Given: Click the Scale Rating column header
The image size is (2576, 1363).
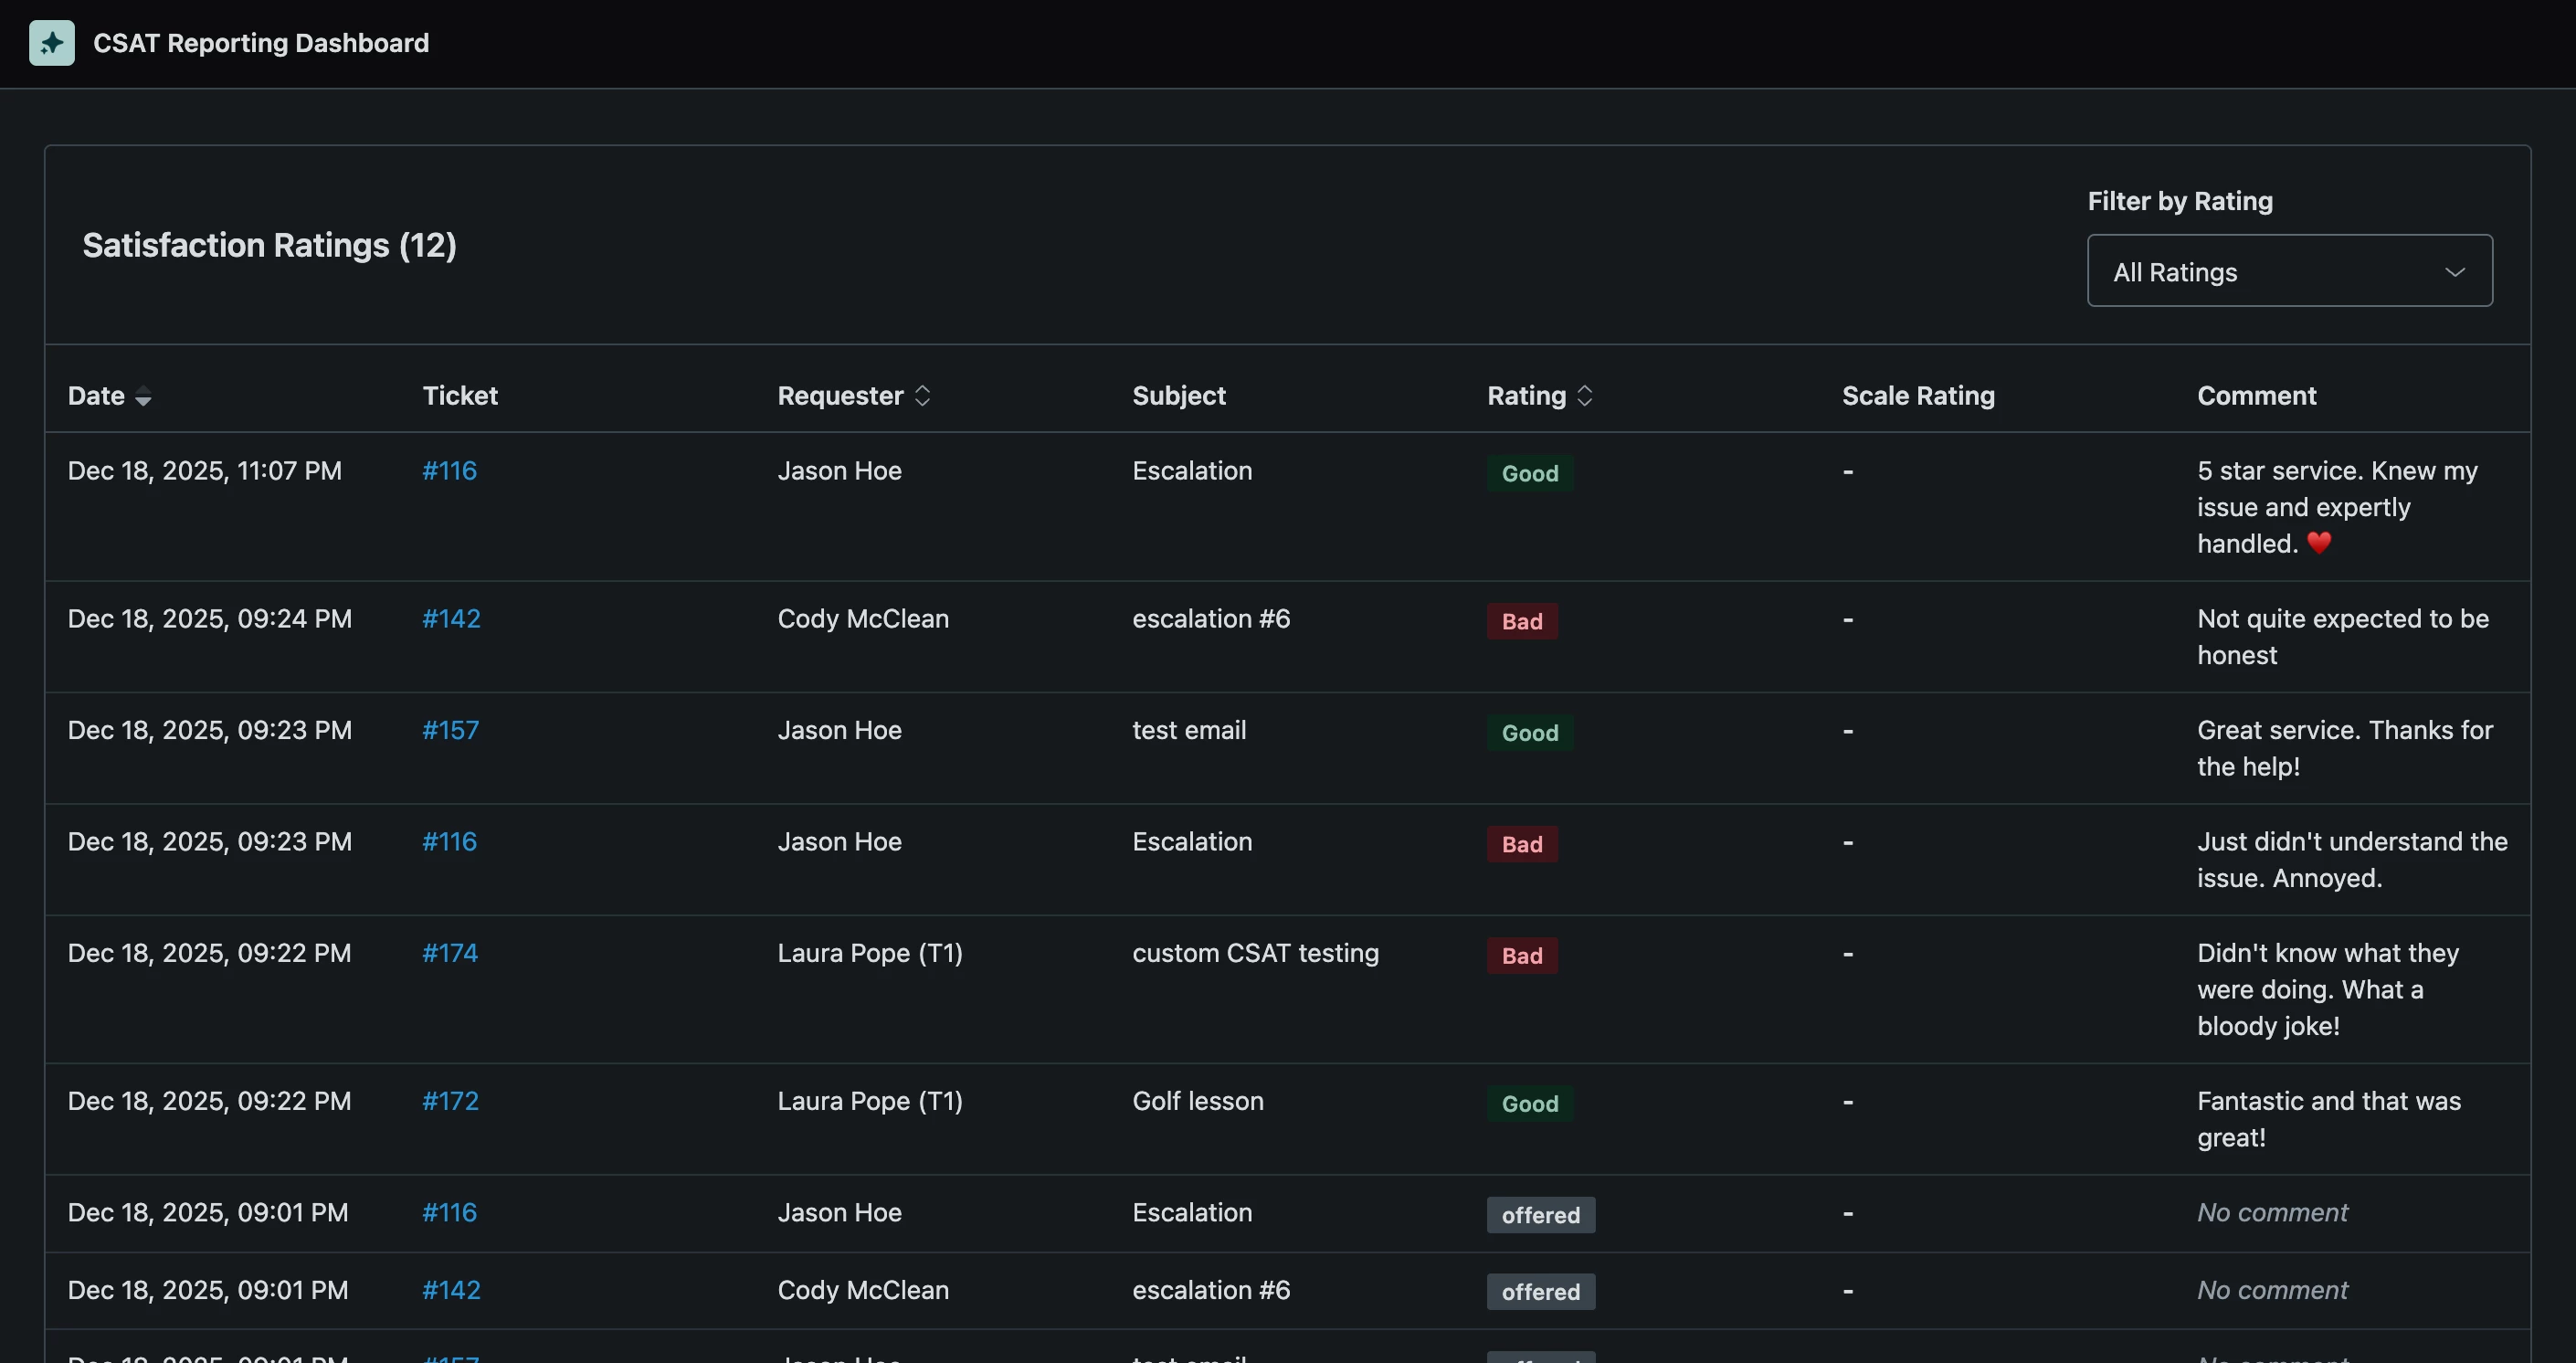Looking at the screenshot, I should click(x=1917, y=396).
